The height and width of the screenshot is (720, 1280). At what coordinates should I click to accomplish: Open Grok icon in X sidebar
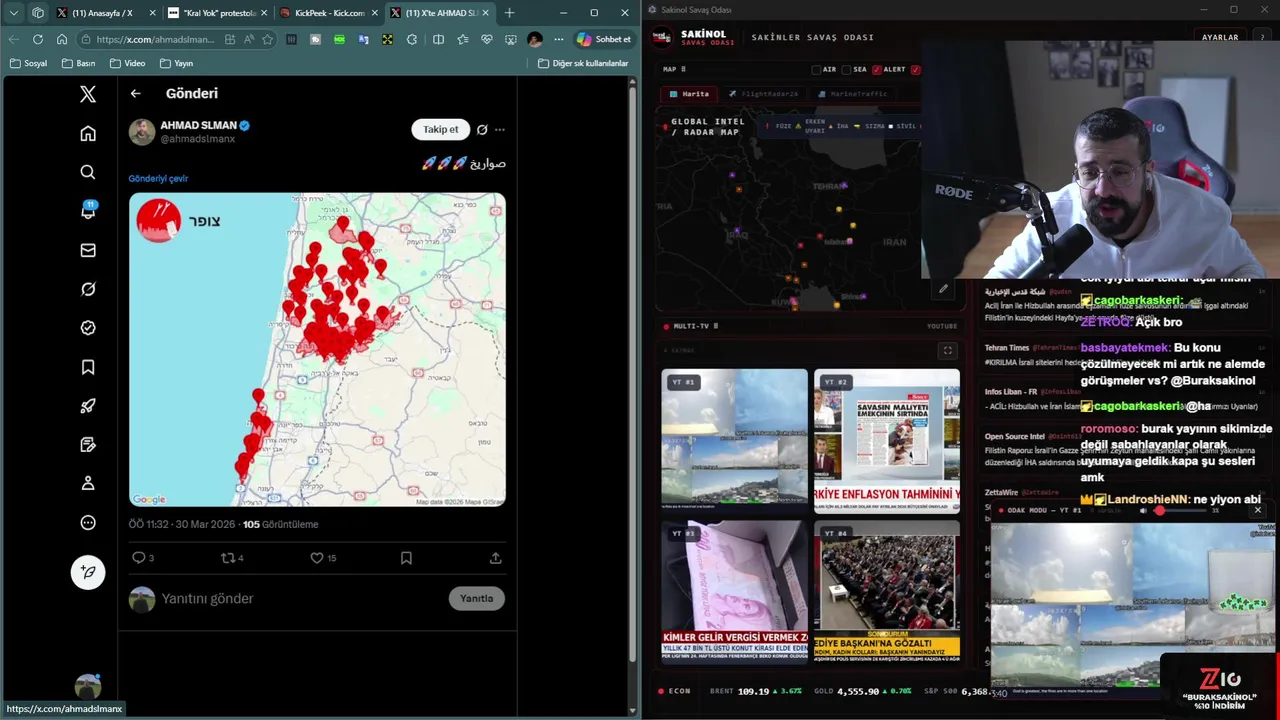(x=88, y=289)
